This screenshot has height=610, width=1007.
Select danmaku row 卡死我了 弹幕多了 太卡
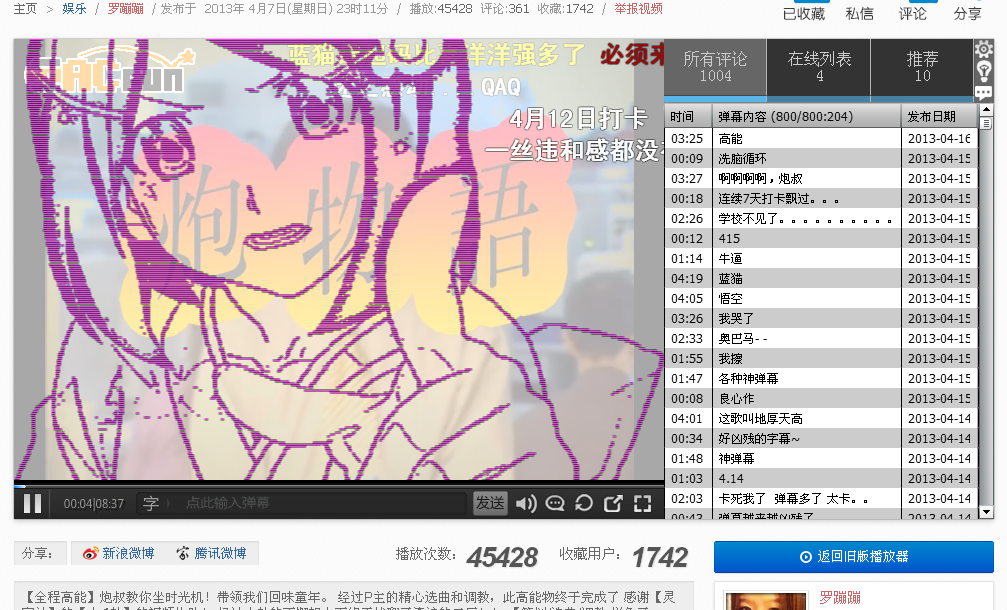(x=821, y=498)
